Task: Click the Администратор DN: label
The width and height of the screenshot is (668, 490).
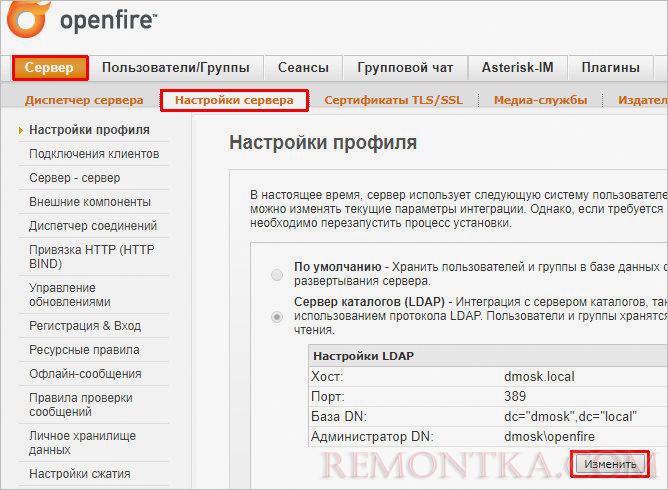Action: point(372,436)
